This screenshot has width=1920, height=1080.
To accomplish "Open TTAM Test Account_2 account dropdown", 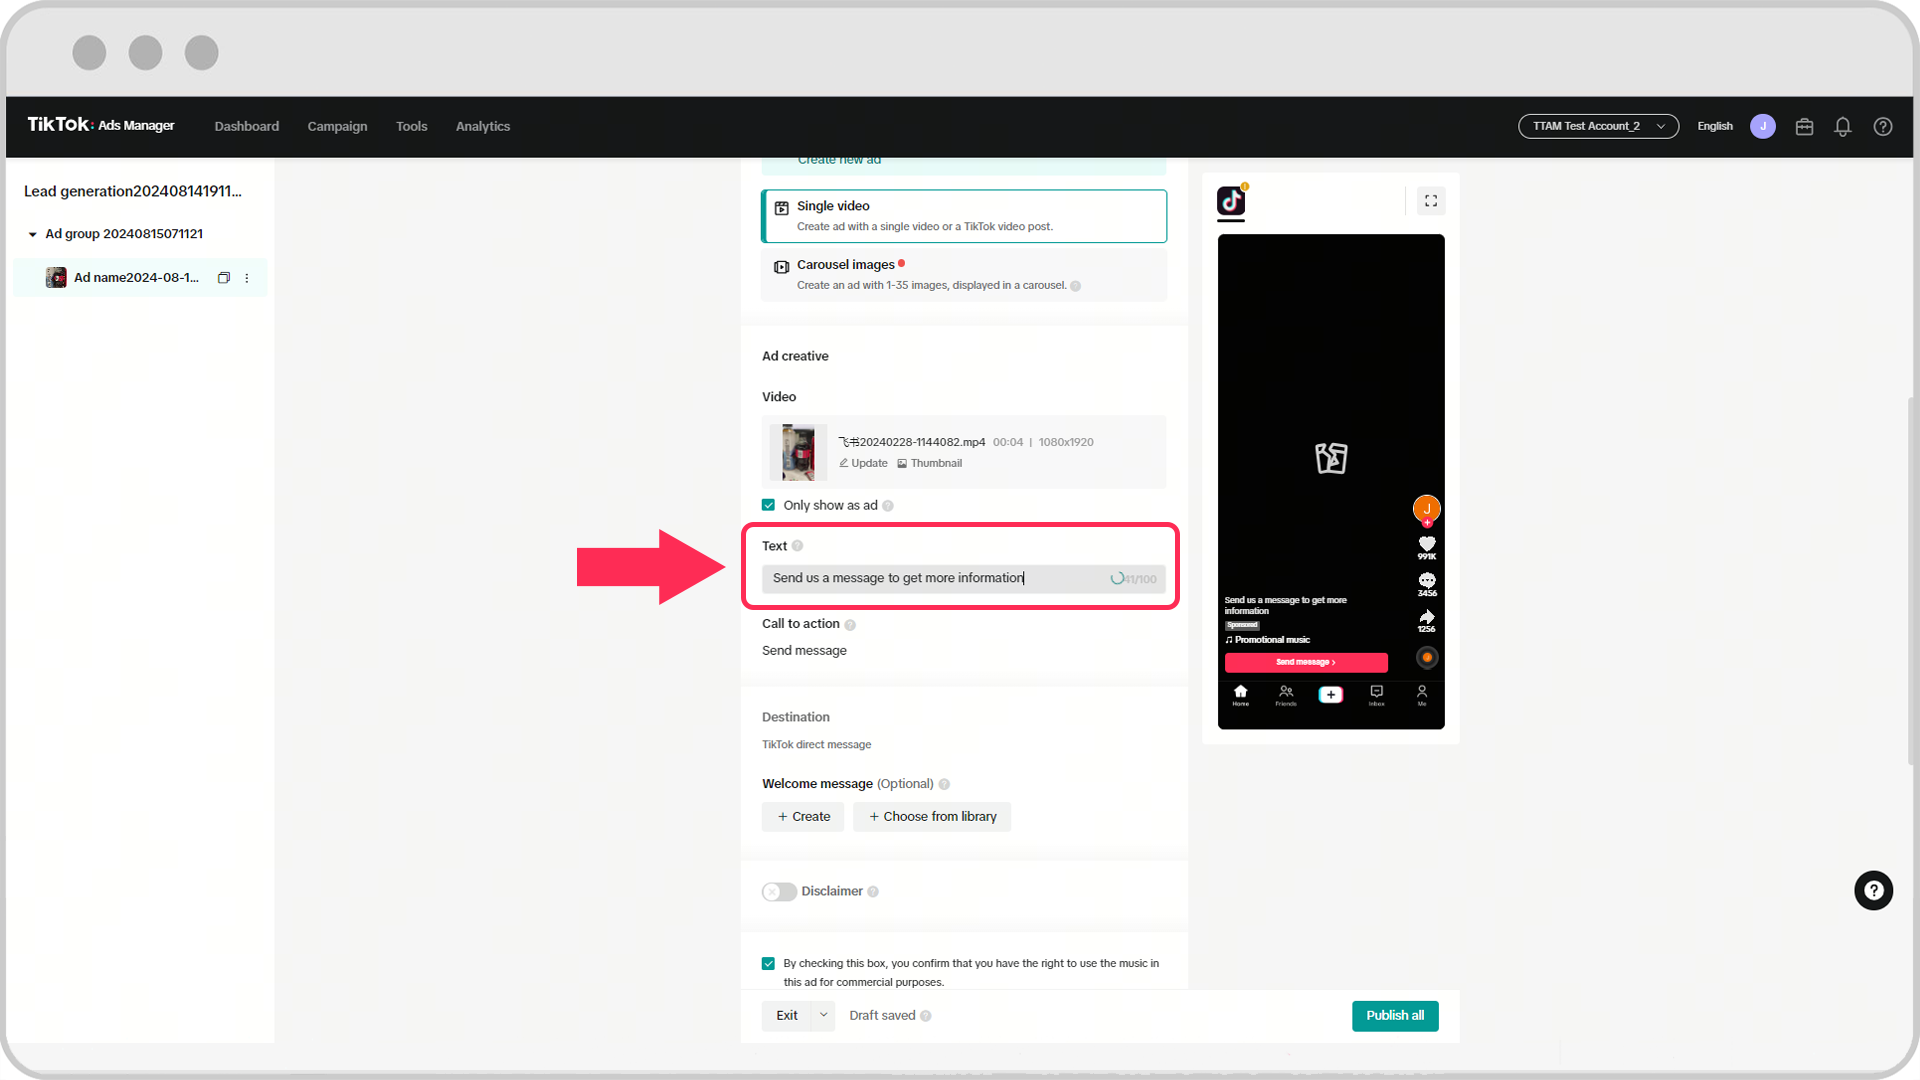I will click(x=1597, y=126).
